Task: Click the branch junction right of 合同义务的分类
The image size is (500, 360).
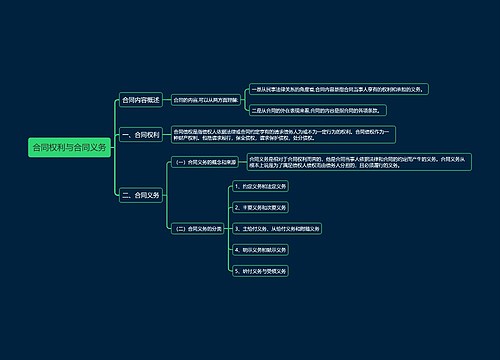Action: tap(228, 229)
